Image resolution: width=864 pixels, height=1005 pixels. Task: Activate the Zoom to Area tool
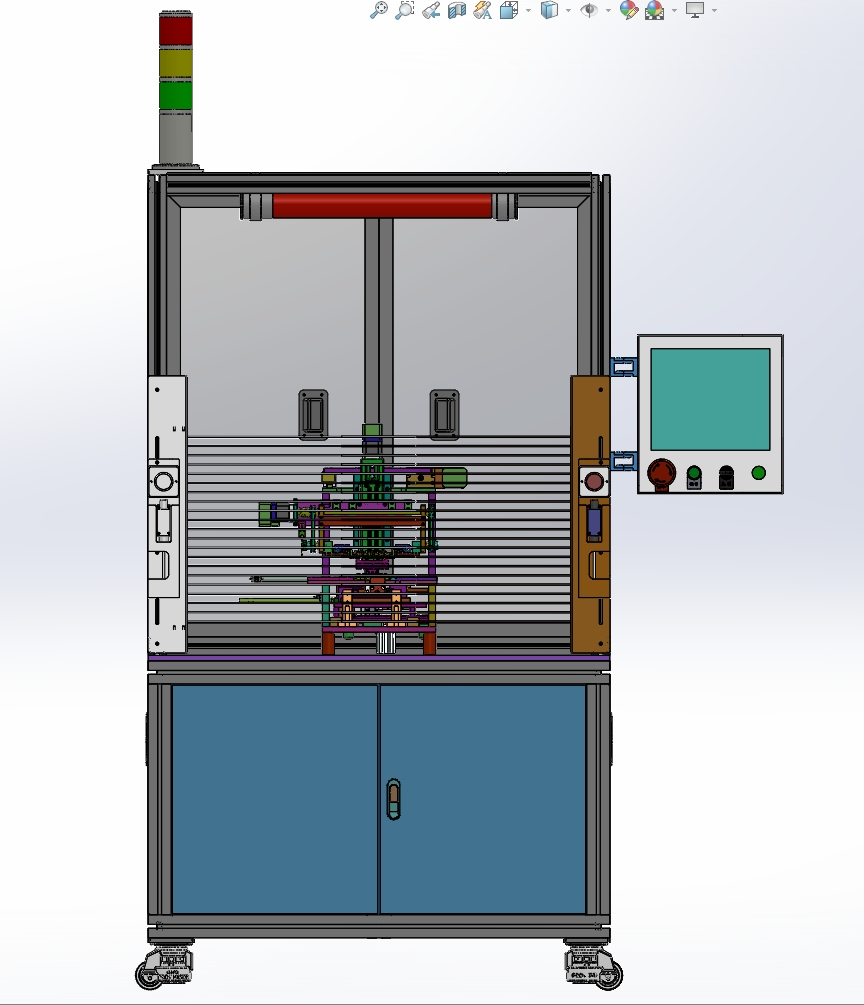click(404, 10)
